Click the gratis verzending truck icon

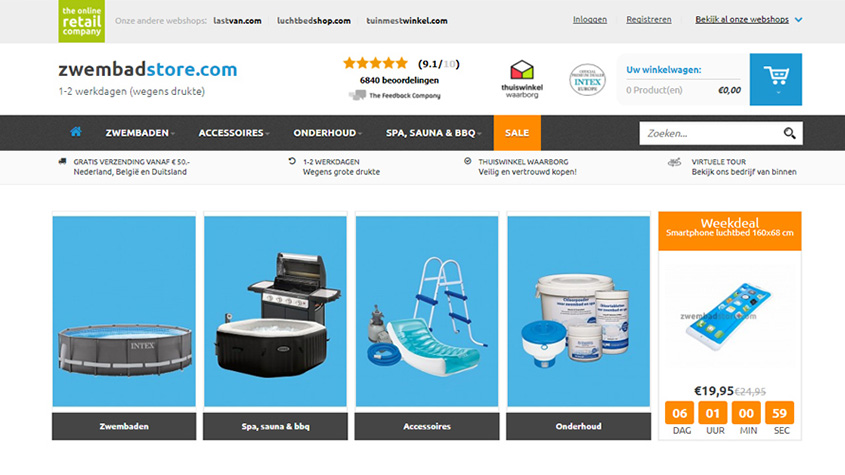point(63,161)
